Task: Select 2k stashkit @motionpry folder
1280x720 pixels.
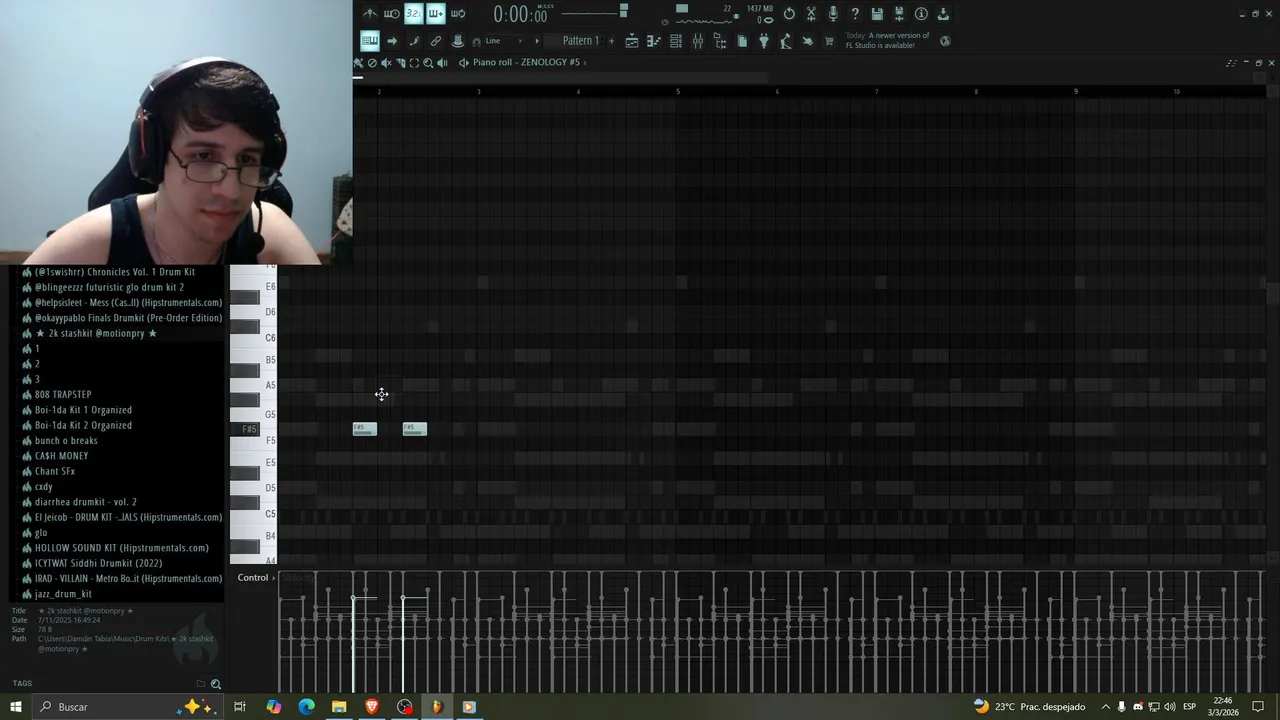Action: pyautogui.click(x=96, y=333)
